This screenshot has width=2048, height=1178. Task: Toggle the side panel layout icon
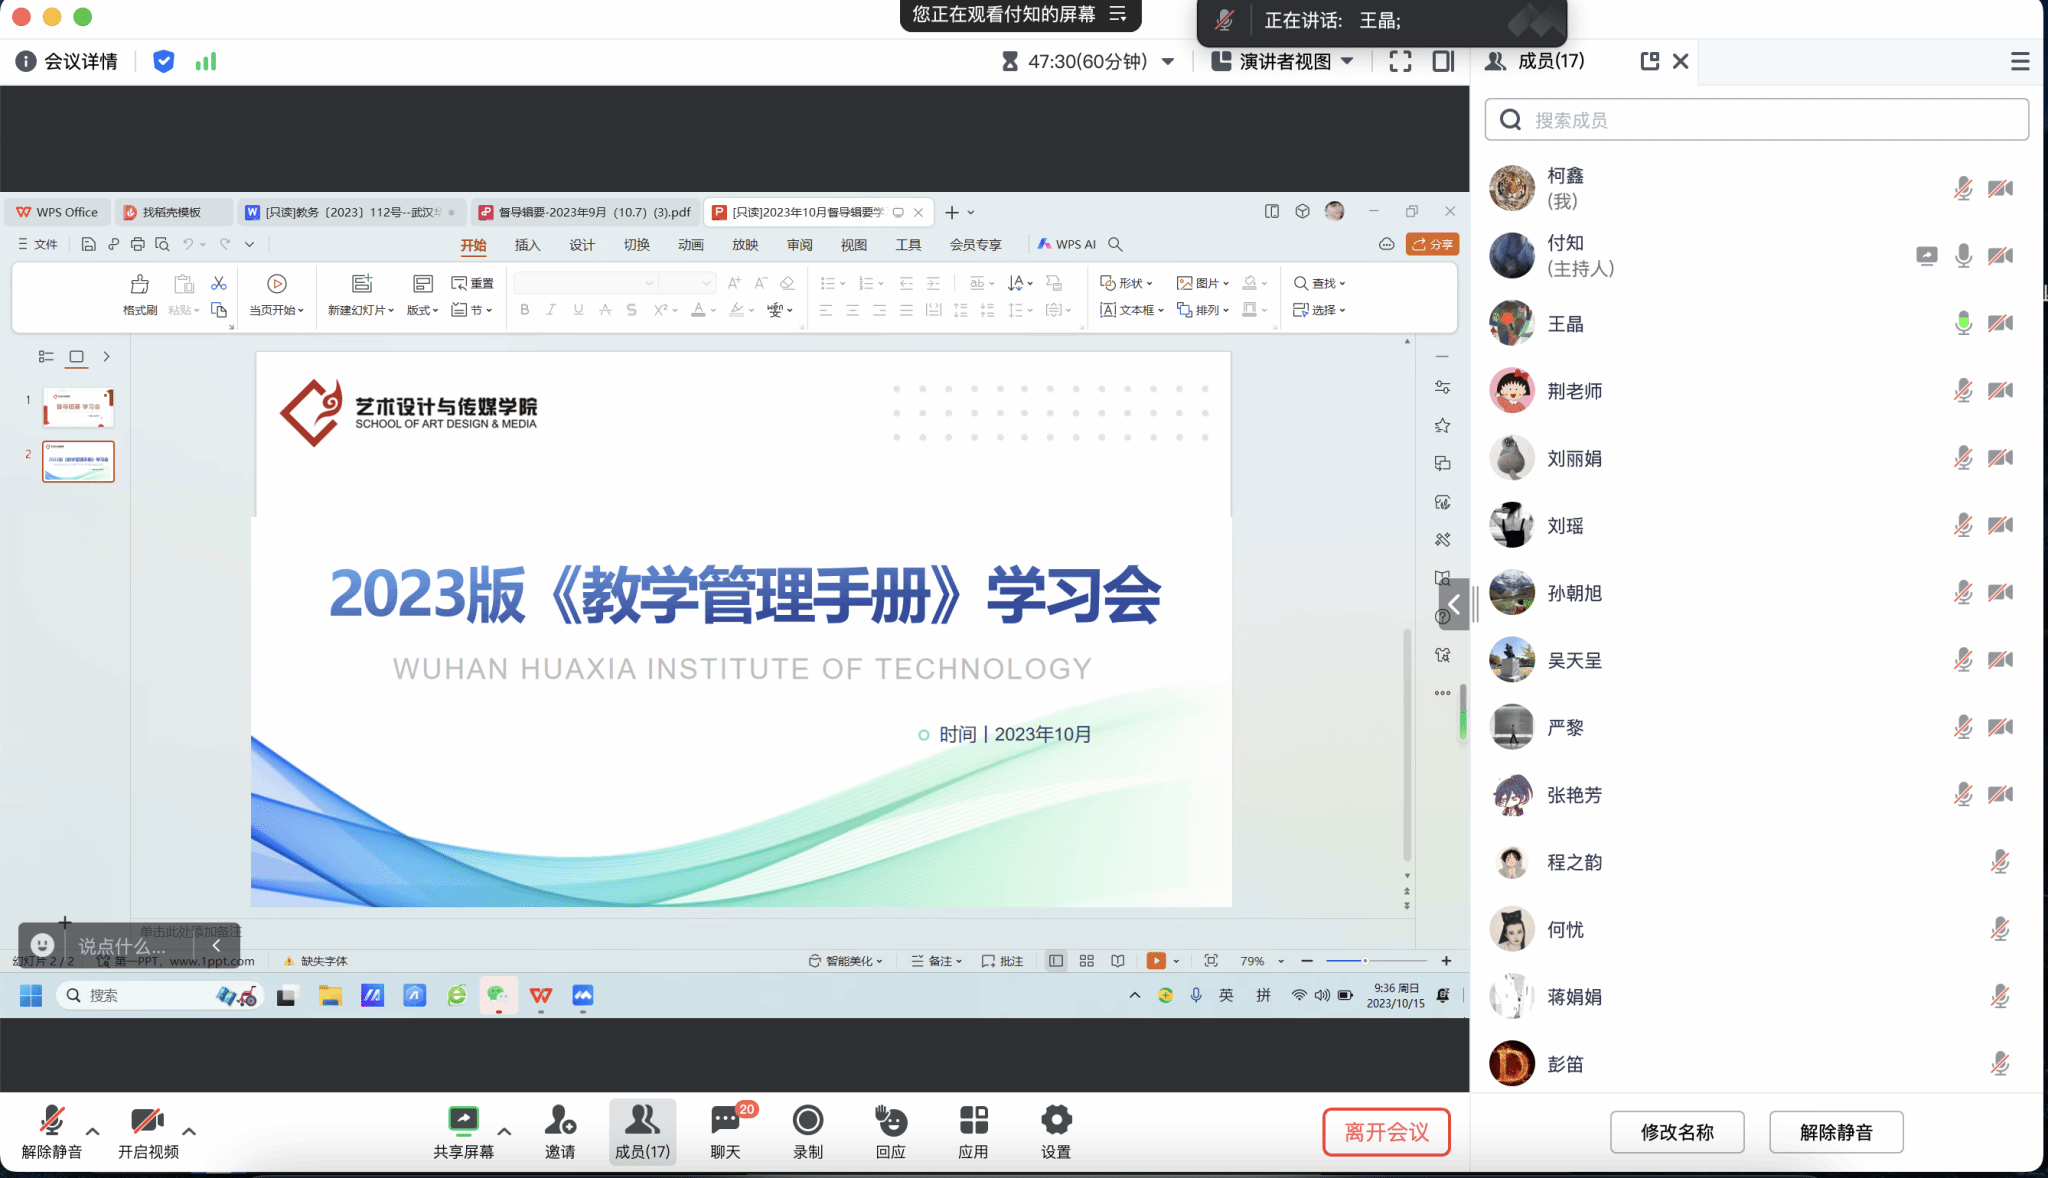pyautogui.click(x=1443, y=62)
